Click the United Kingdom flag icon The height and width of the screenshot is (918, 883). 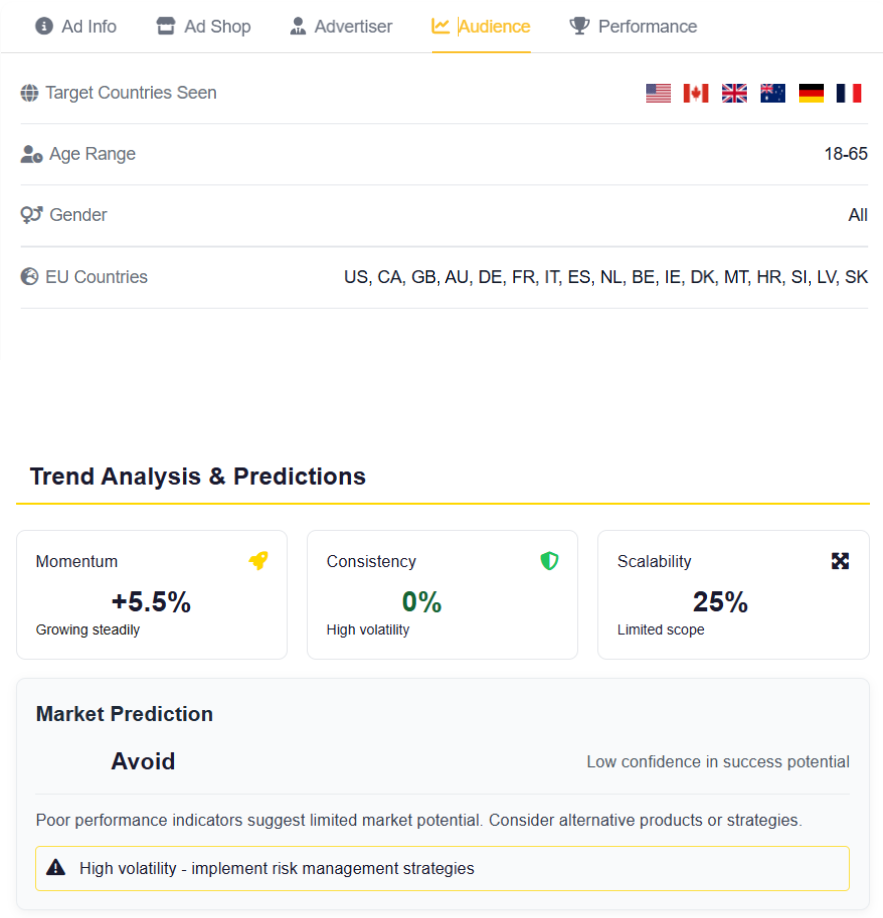pos(734,93)
